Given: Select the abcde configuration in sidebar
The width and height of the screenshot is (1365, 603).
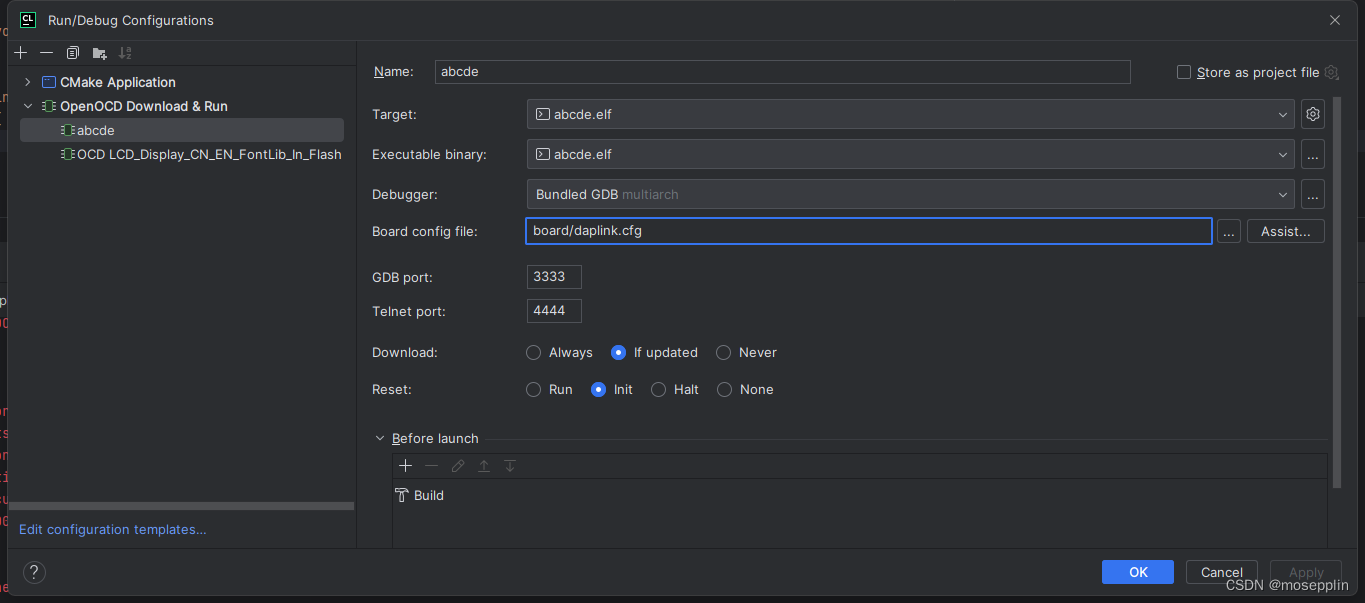Looking at the screenshot, I should [x=96, y=129].
